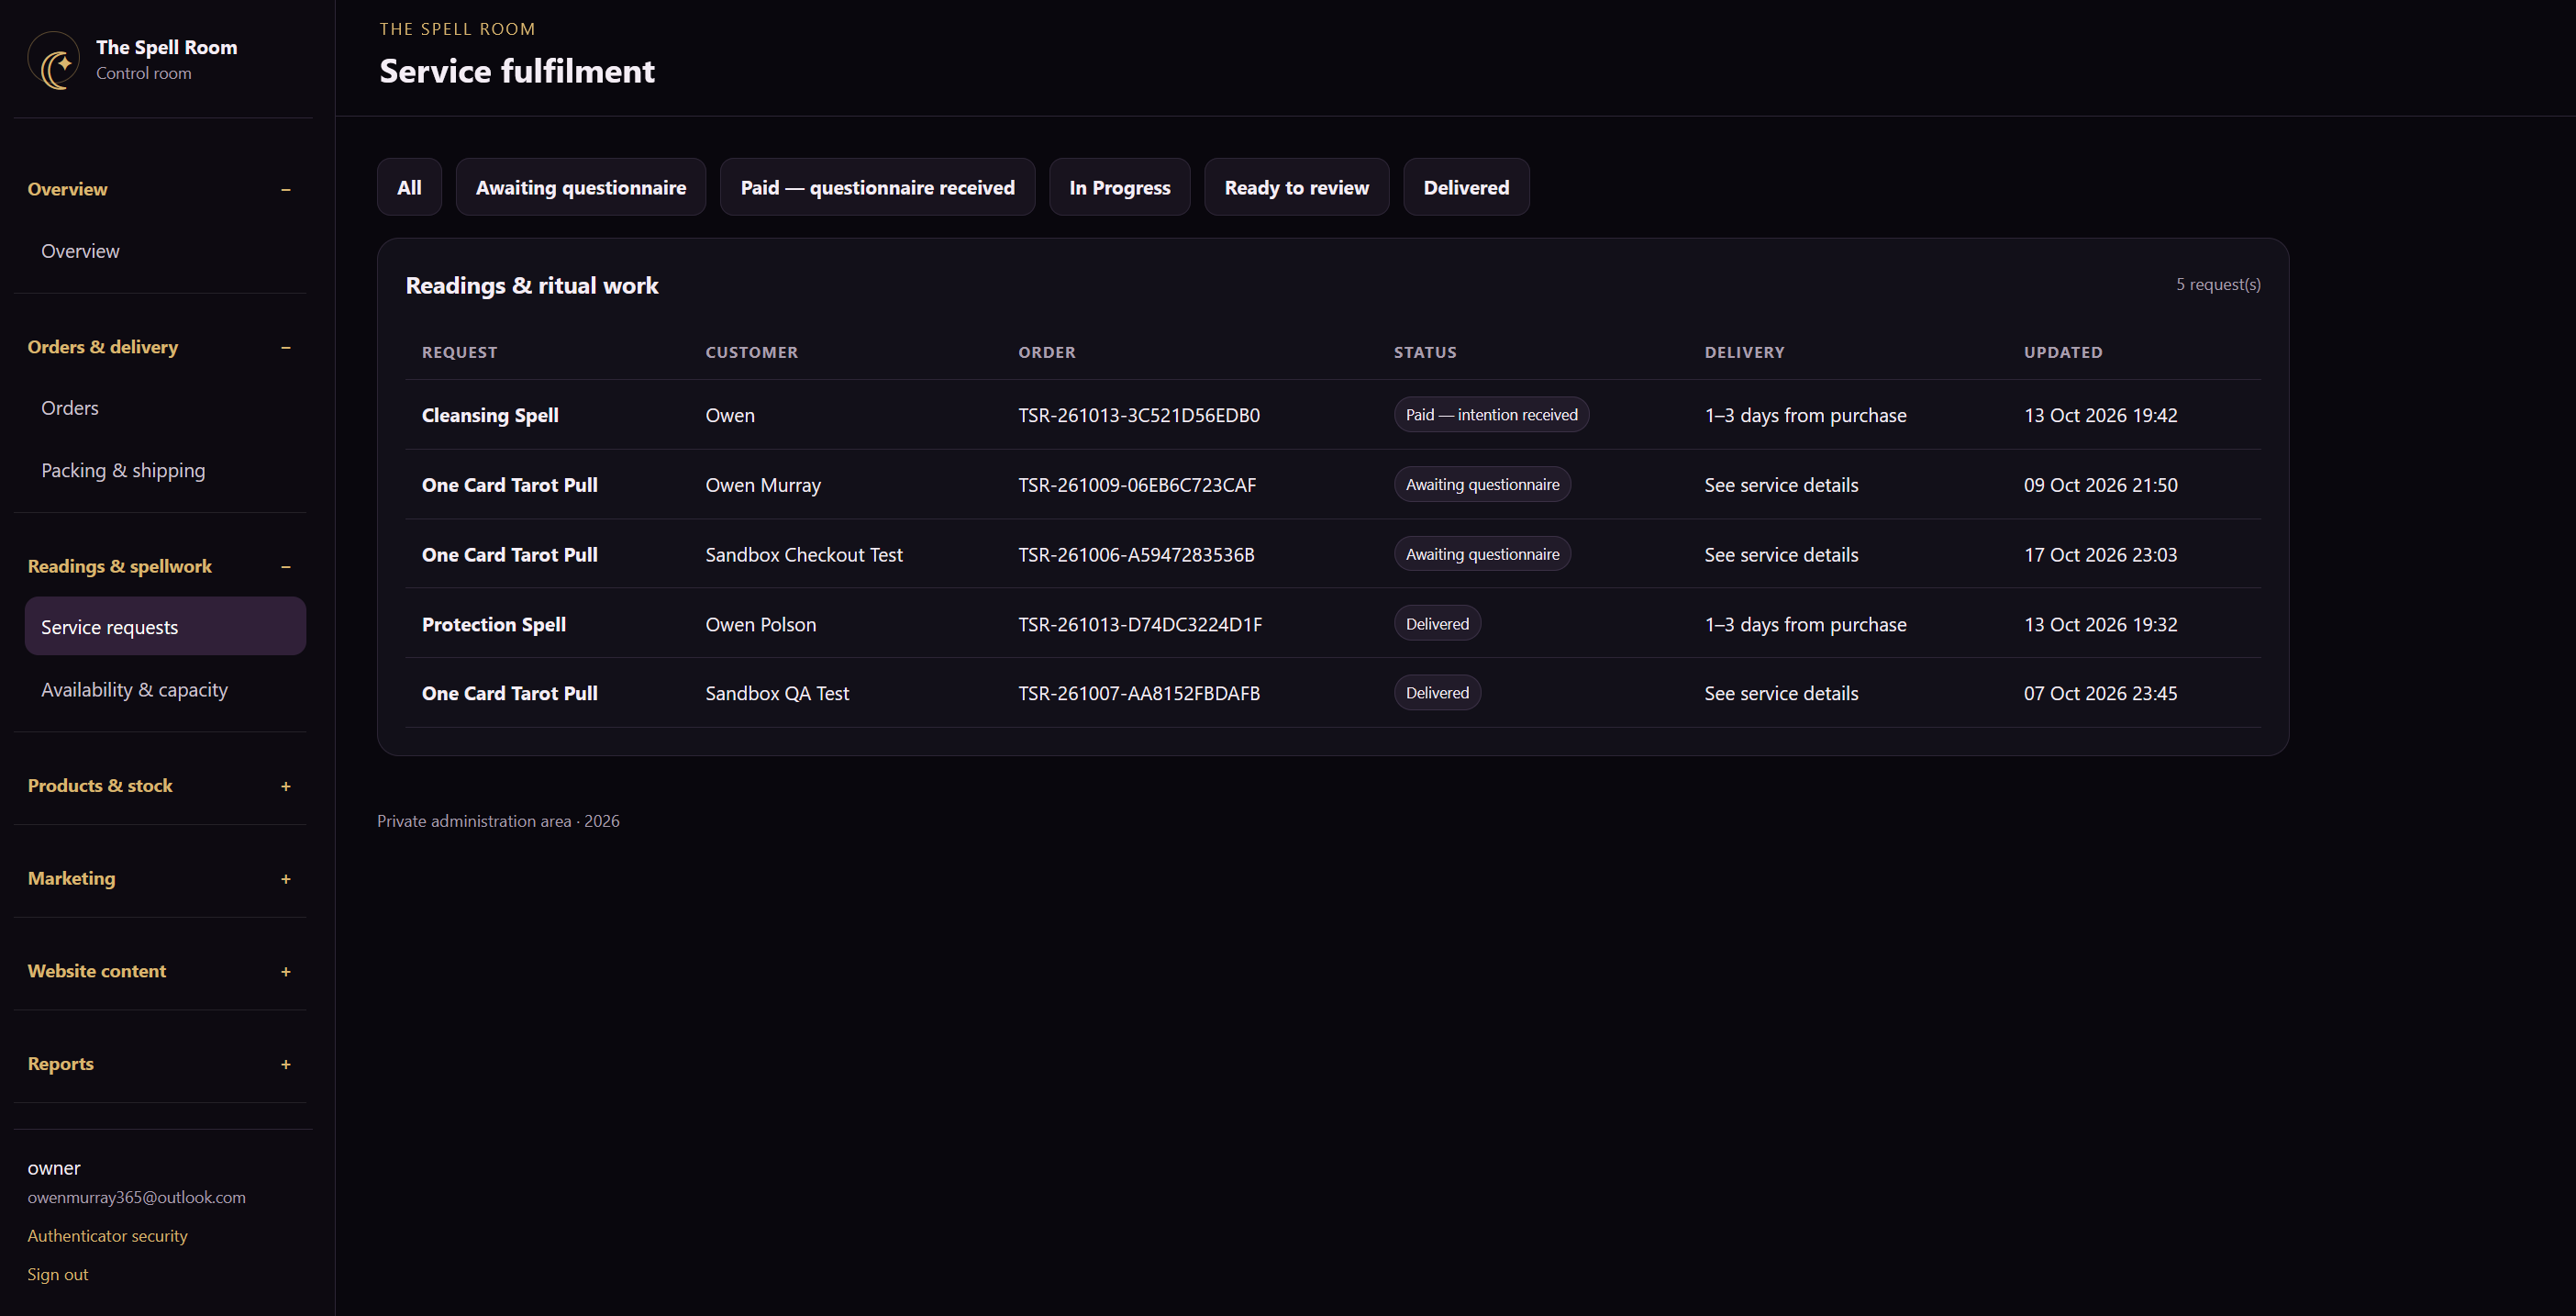2576x1316 pixels.
Task: Click the Updated column header
Action: point(2063,352)
